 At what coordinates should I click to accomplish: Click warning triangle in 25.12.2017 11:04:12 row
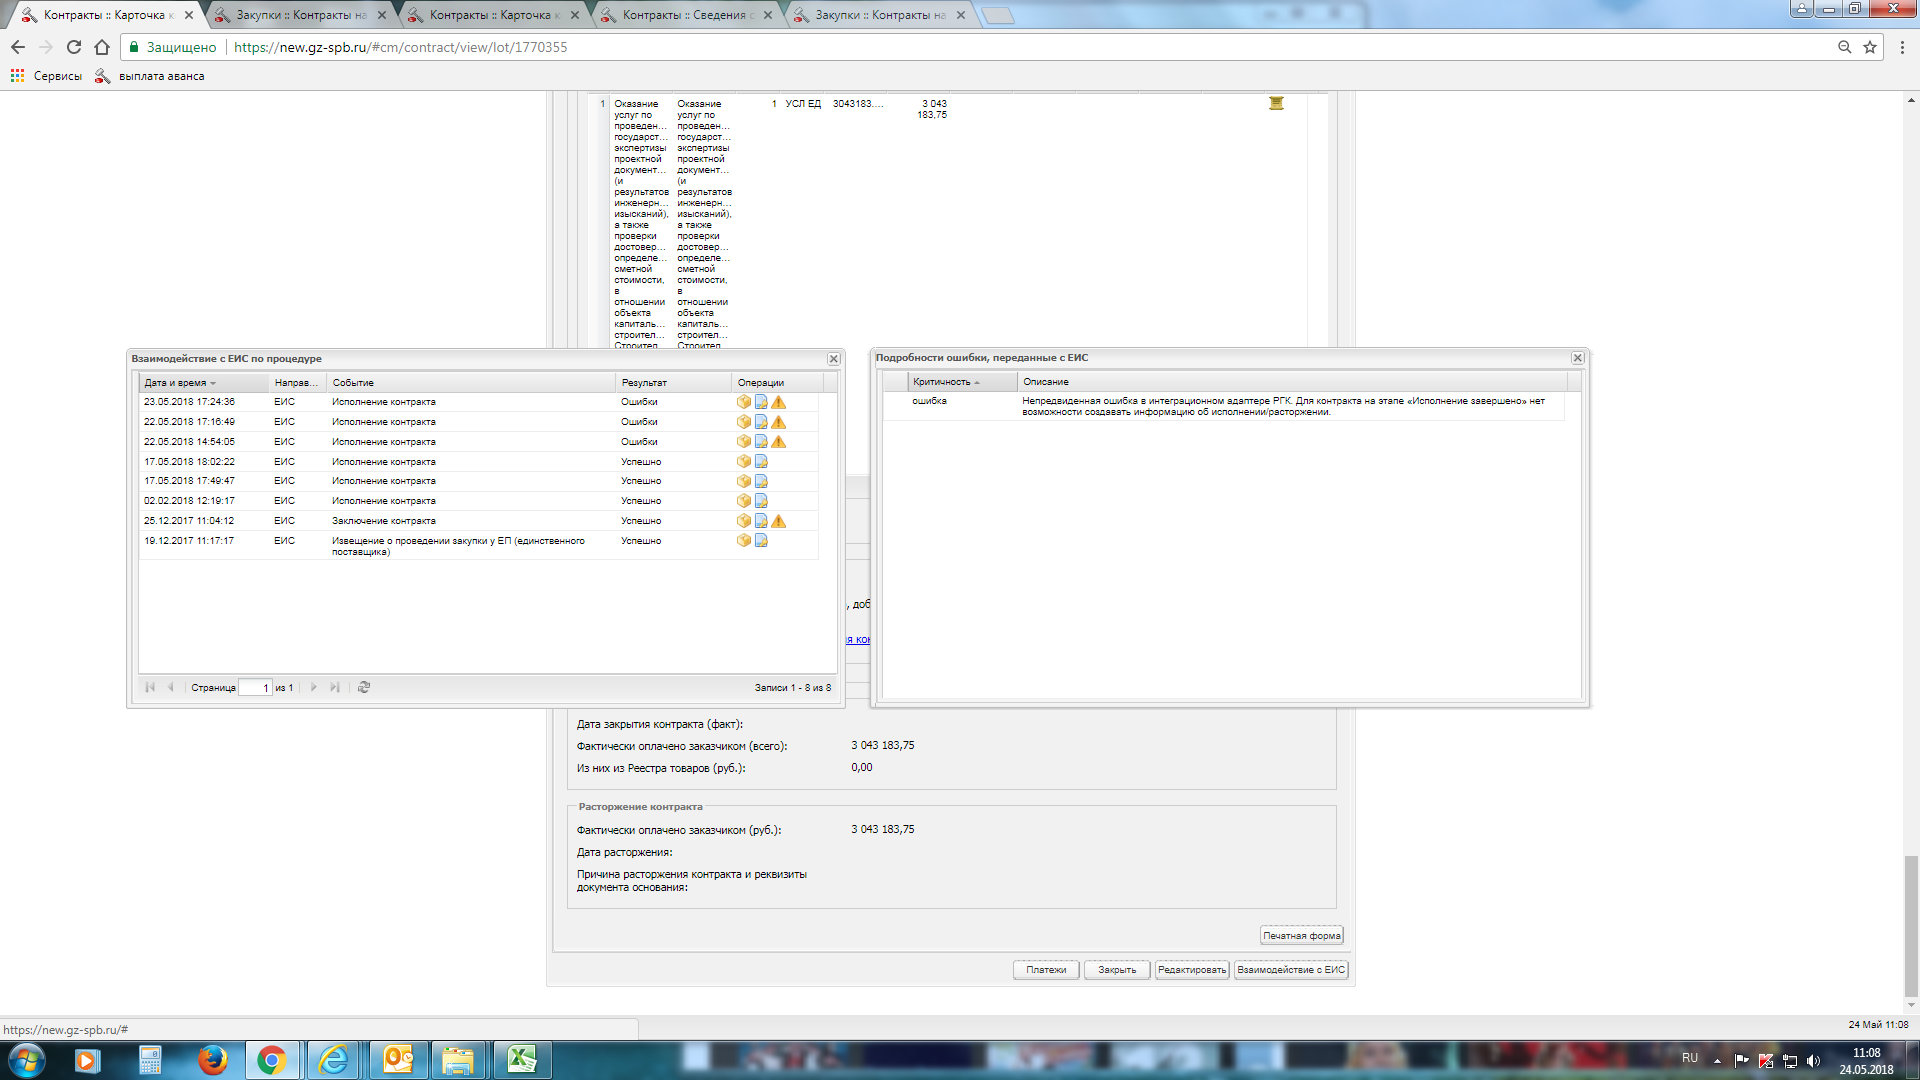pyautogui.click(x=779, y=521)
